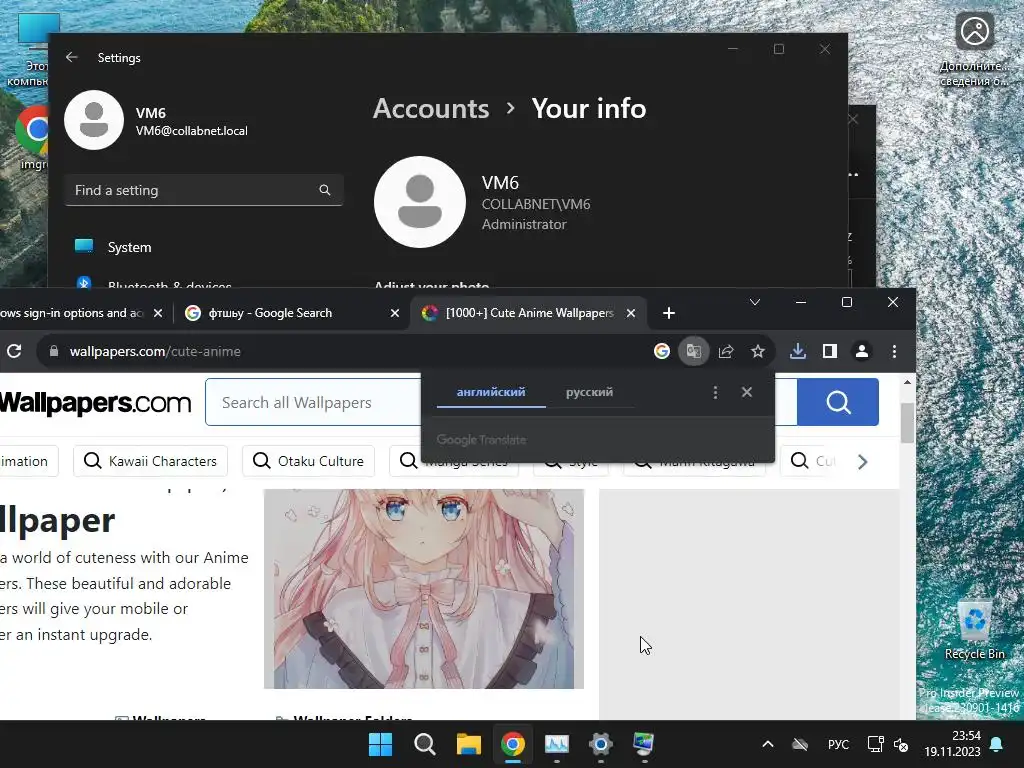Open clock and date 23:54 19.11.2023
The image size is (1024, 768).
[952, 744]
